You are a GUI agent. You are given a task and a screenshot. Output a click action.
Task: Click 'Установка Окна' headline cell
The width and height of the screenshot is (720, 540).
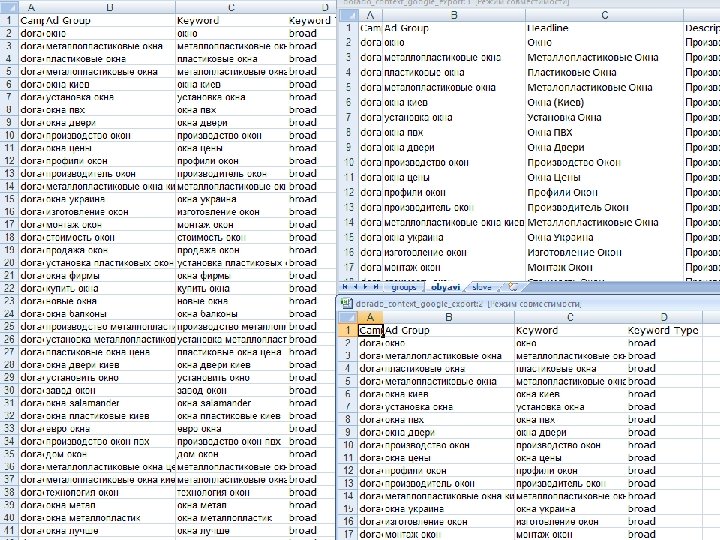tap(605, 118)
